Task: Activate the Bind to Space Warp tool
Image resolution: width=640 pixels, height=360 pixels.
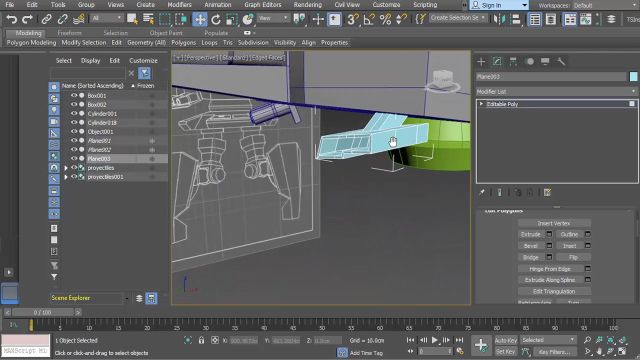Action: point(78,19)
